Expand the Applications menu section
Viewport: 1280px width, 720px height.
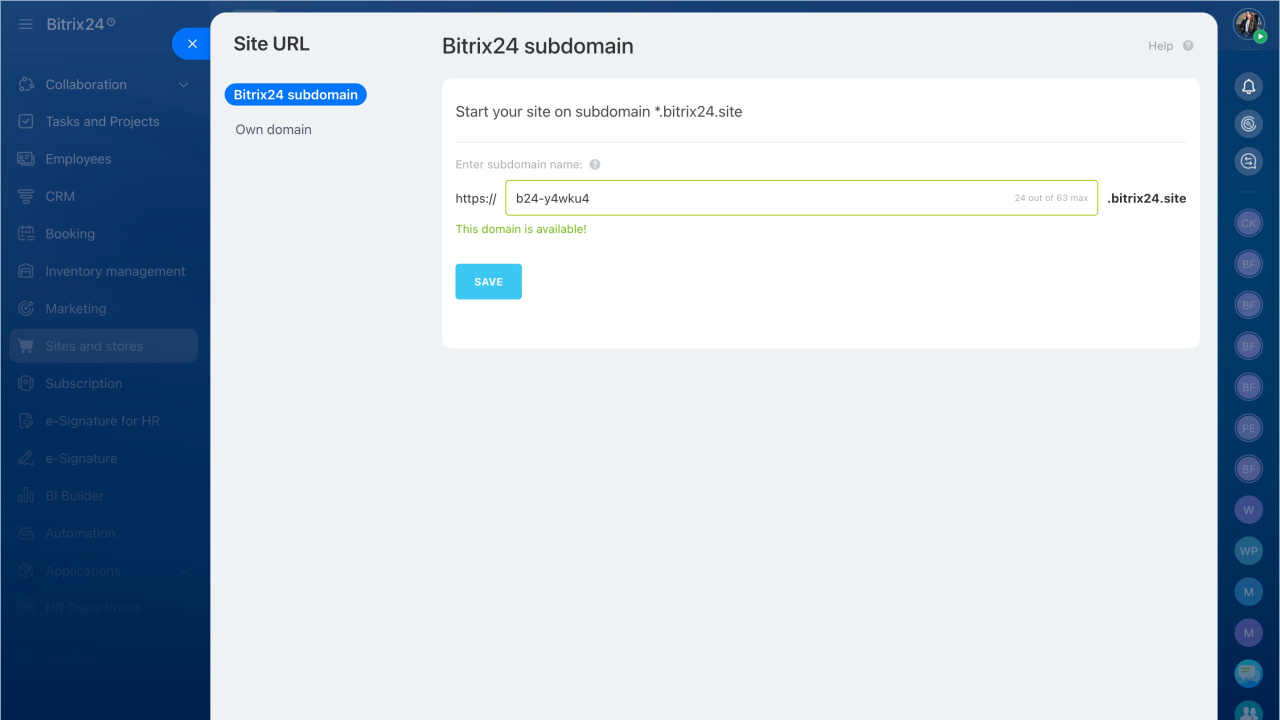pyautogui.click(x=183, y=571)
